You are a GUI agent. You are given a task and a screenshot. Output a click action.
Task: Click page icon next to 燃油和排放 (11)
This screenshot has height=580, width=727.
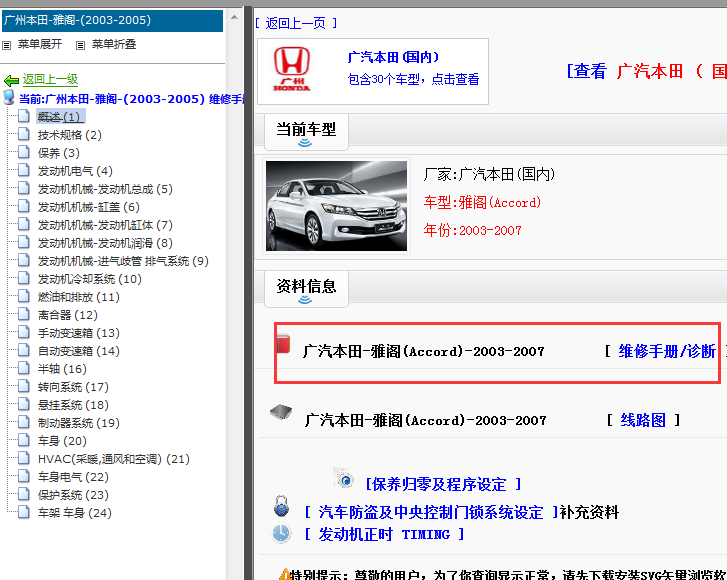pos(24,296)
